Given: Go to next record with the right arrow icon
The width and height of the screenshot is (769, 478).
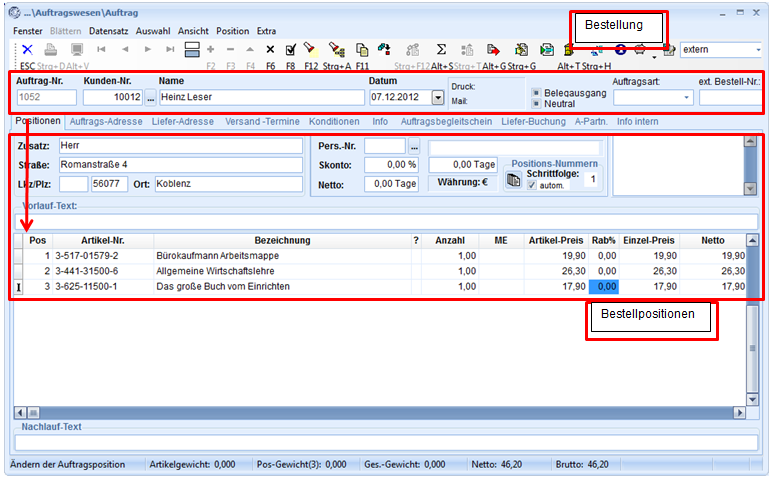Looking at the screenshot, I should coord(148,50).
